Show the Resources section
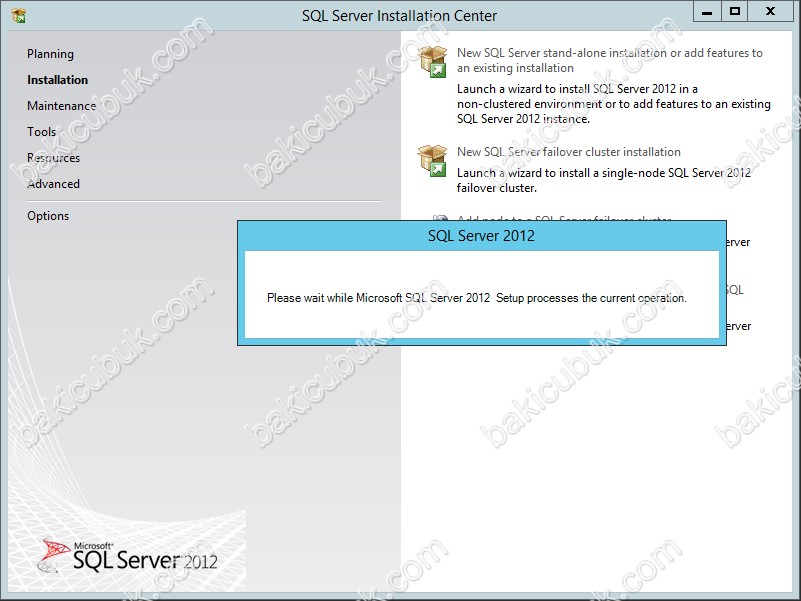 click(53, 158)
